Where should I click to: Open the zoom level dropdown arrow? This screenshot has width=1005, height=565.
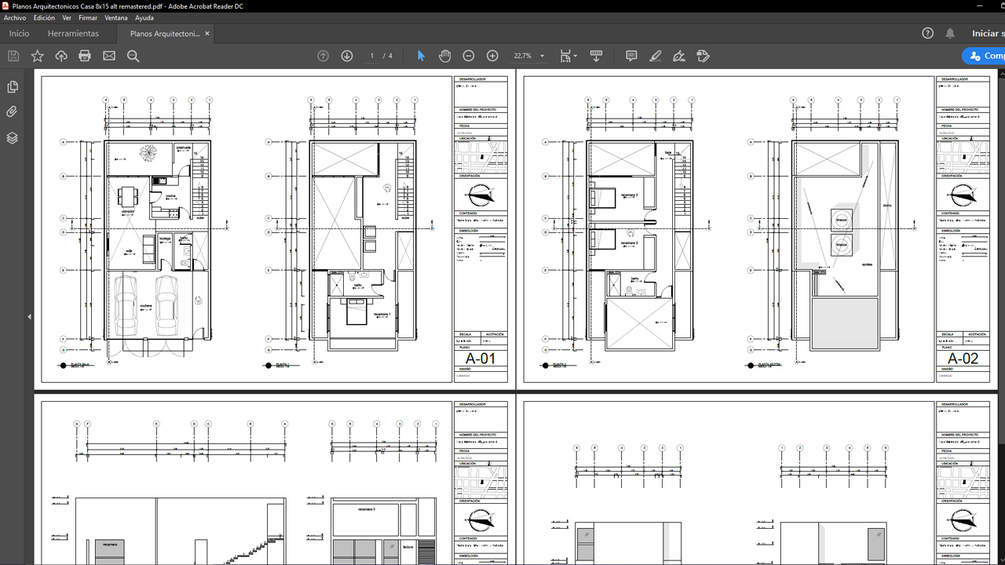(542, 56)
